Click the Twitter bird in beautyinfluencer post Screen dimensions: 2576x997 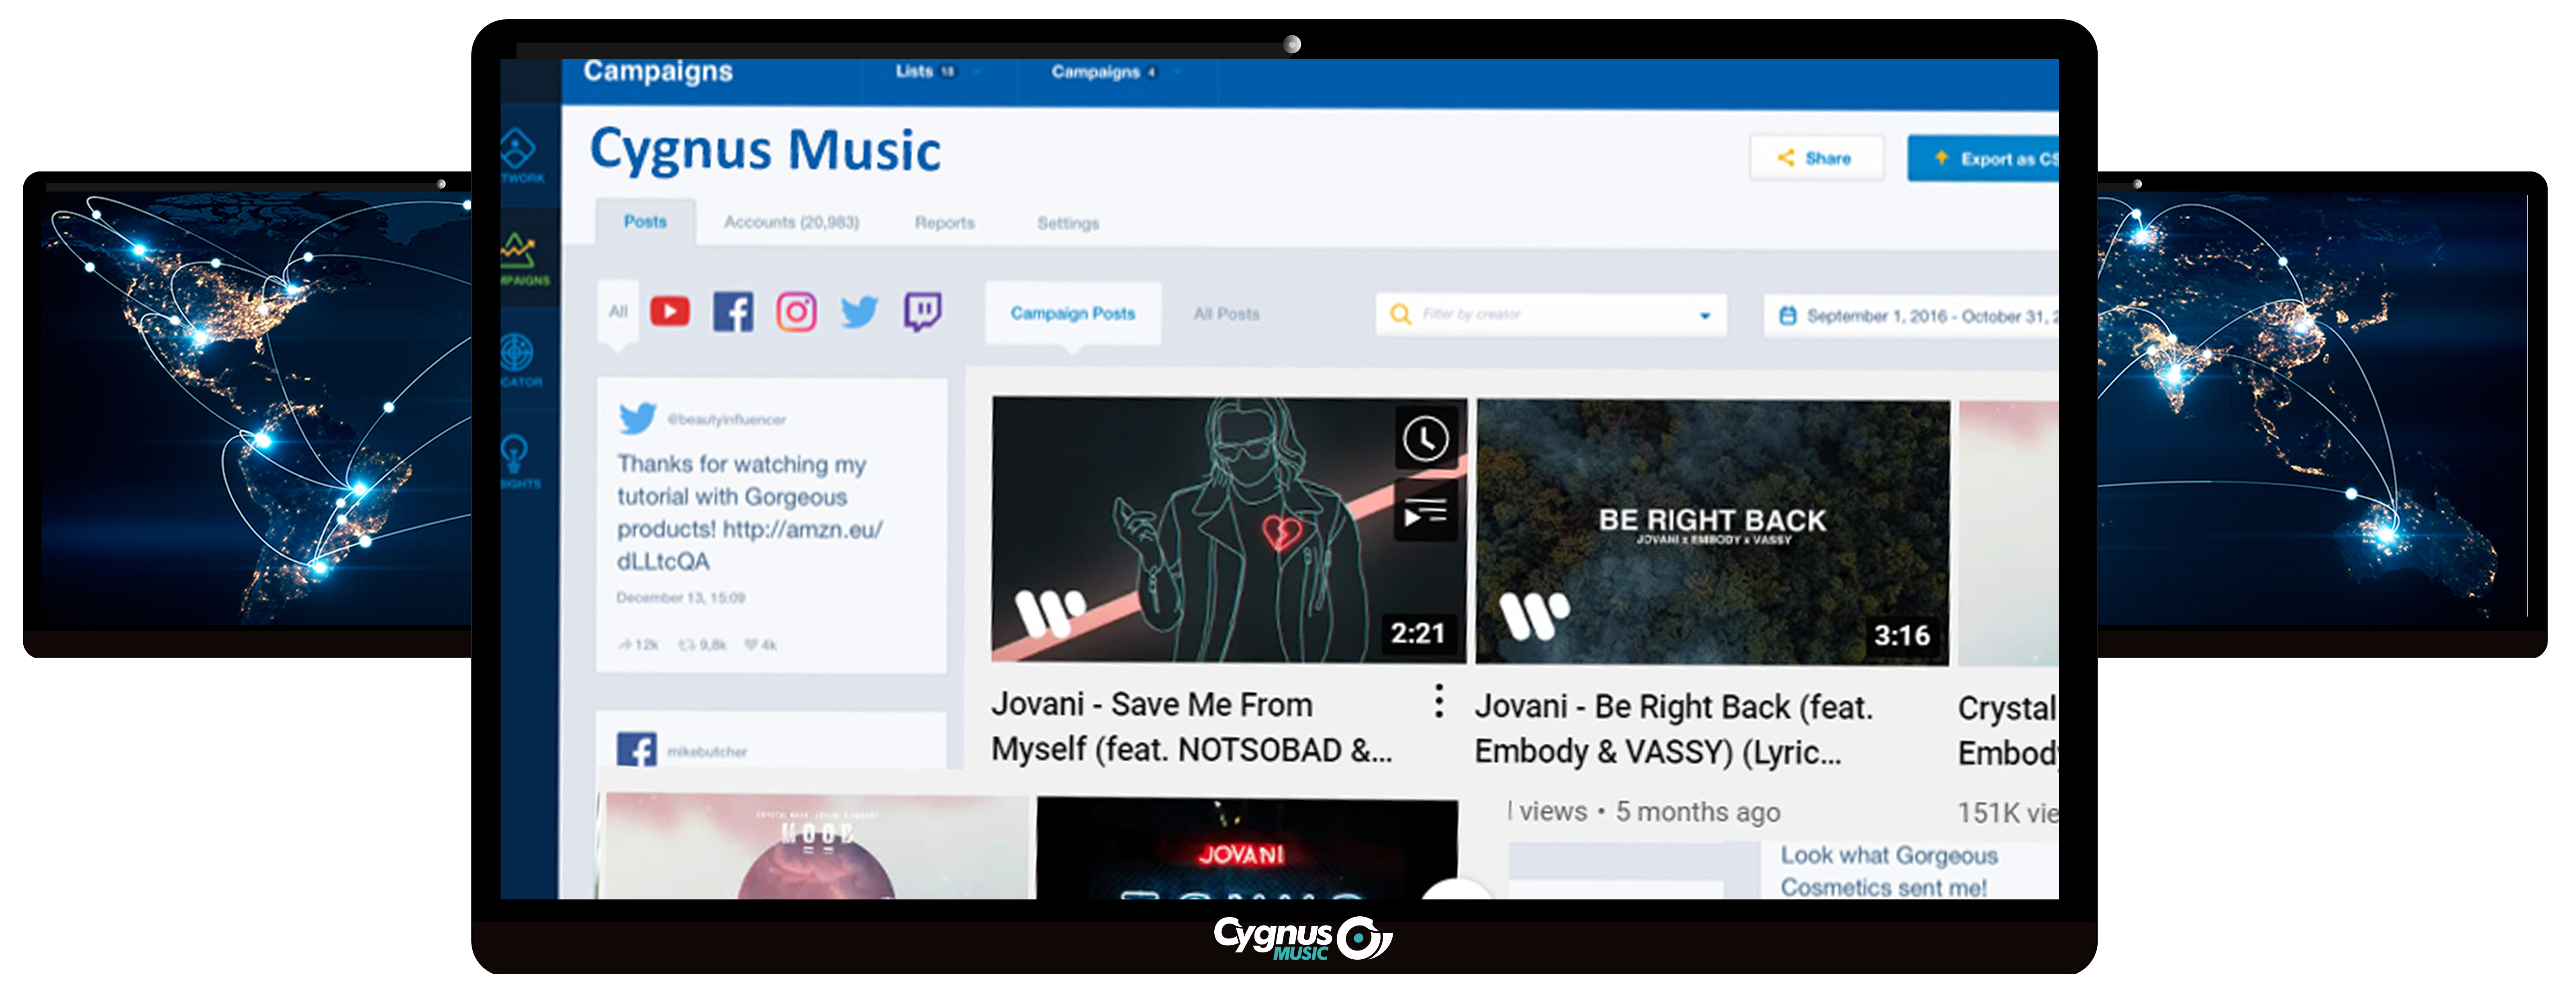click(x=637, y=418)
